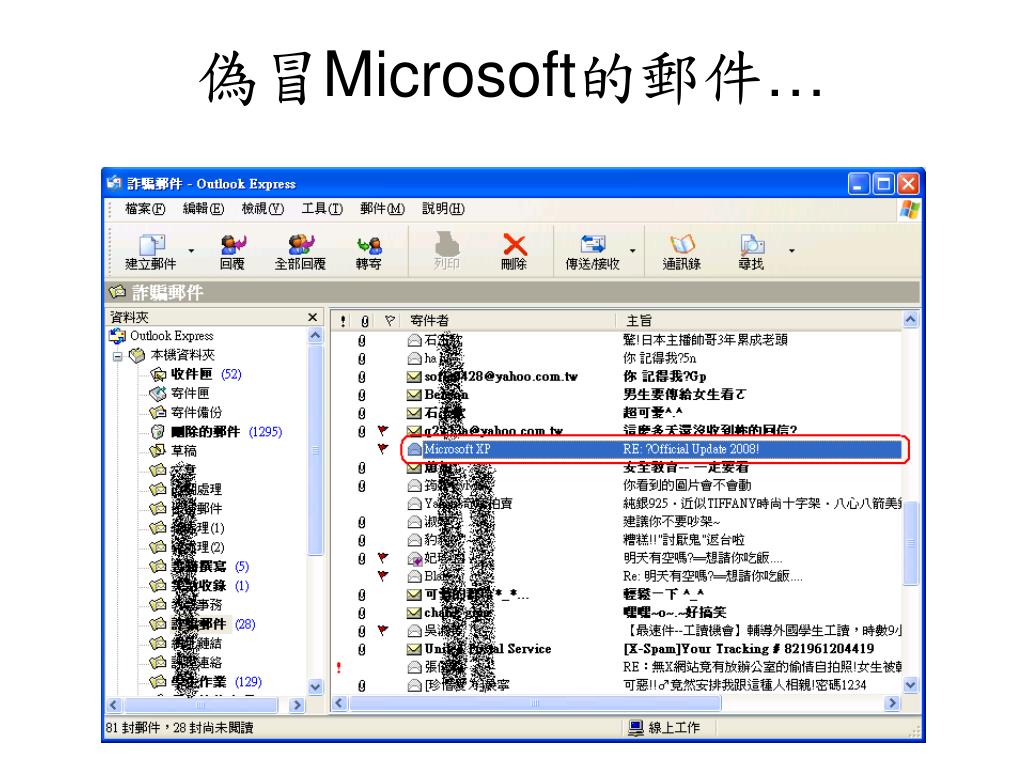1024x768 pixels.
Task: Click the 列印 (Print) toolbar icon
Action: point(447,244)
